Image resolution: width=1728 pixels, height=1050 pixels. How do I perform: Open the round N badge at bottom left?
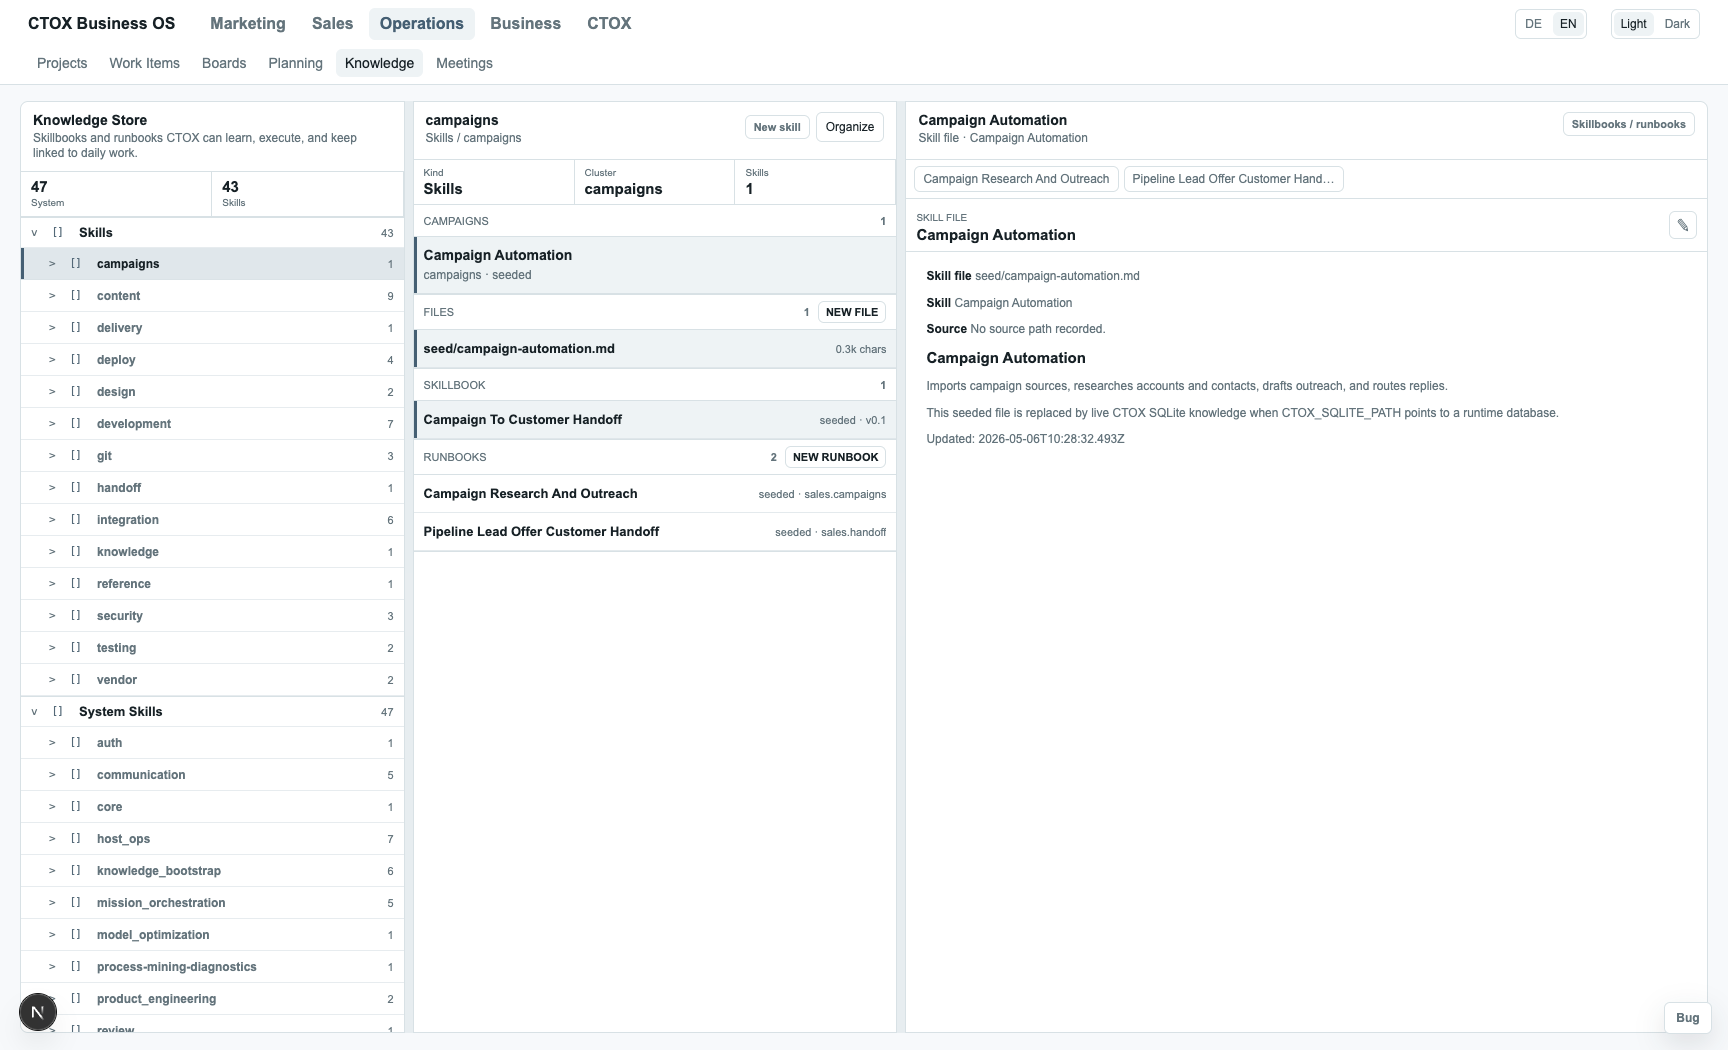click(38, 1012)
